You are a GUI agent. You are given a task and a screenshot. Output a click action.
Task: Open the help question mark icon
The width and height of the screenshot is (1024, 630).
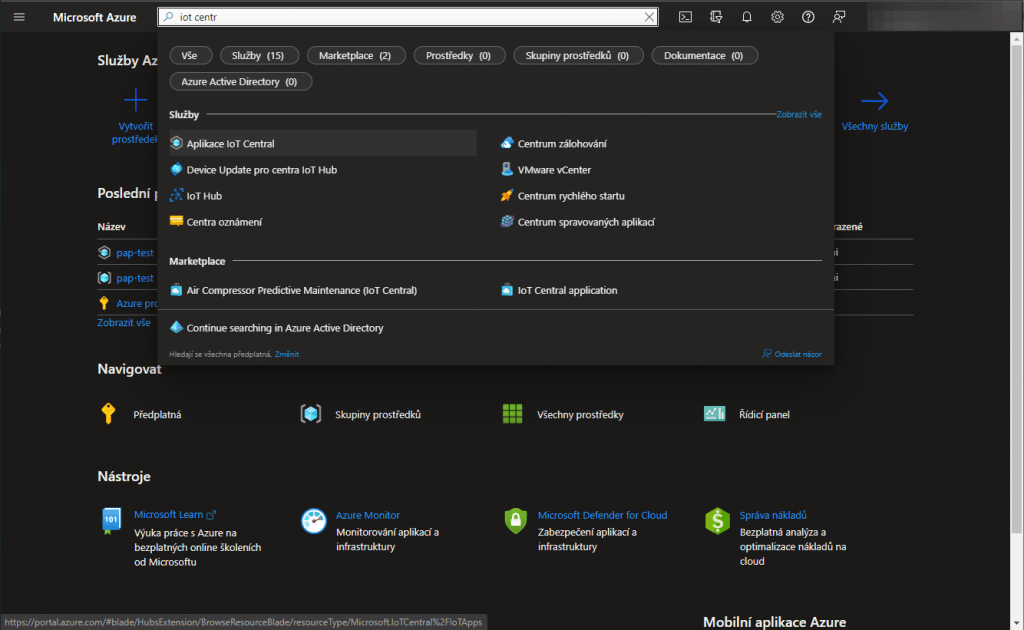pyautogui.click(x=808, y=17)
